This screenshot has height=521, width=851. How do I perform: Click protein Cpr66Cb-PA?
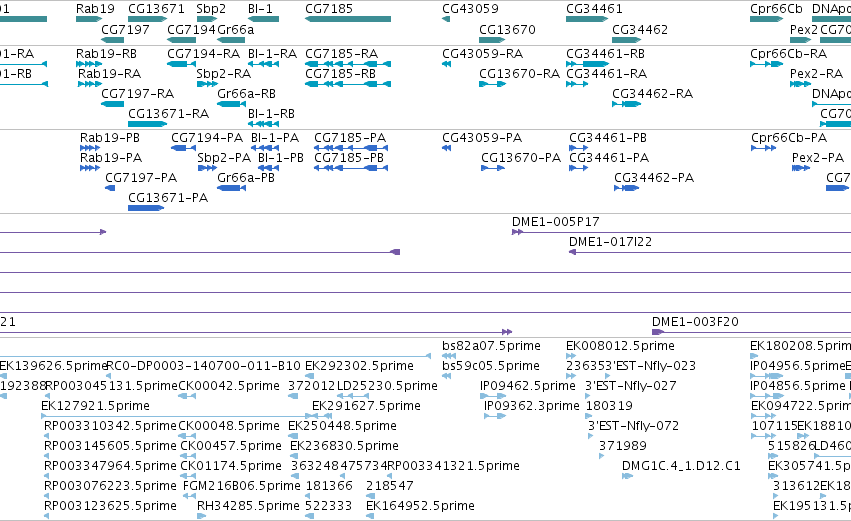point(764,148)
